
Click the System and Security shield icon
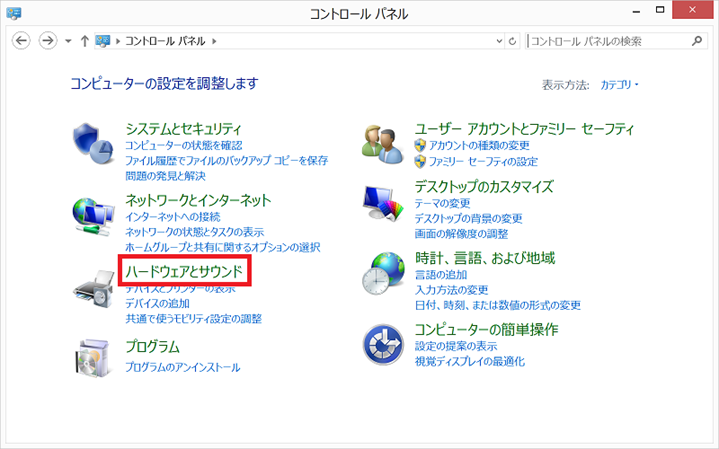94,144
